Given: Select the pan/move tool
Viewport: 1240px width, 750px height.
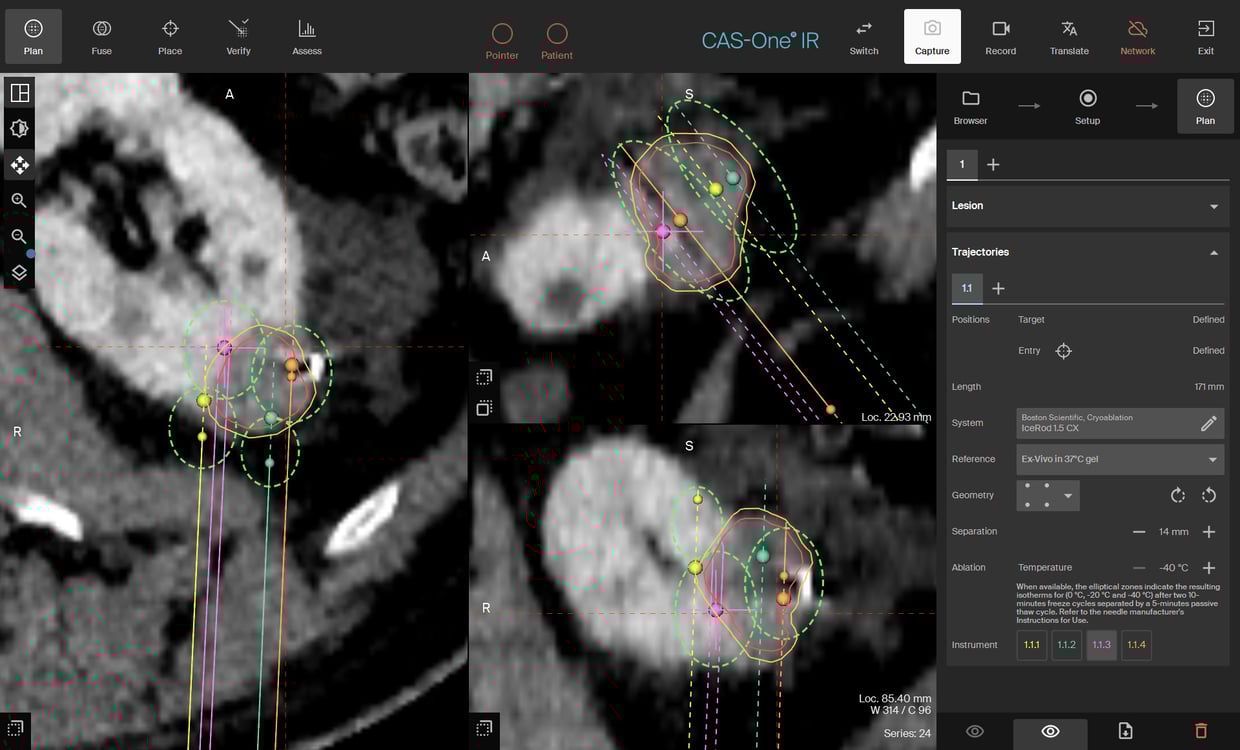Looking at the screenshot, I should [x=19, y=165].
